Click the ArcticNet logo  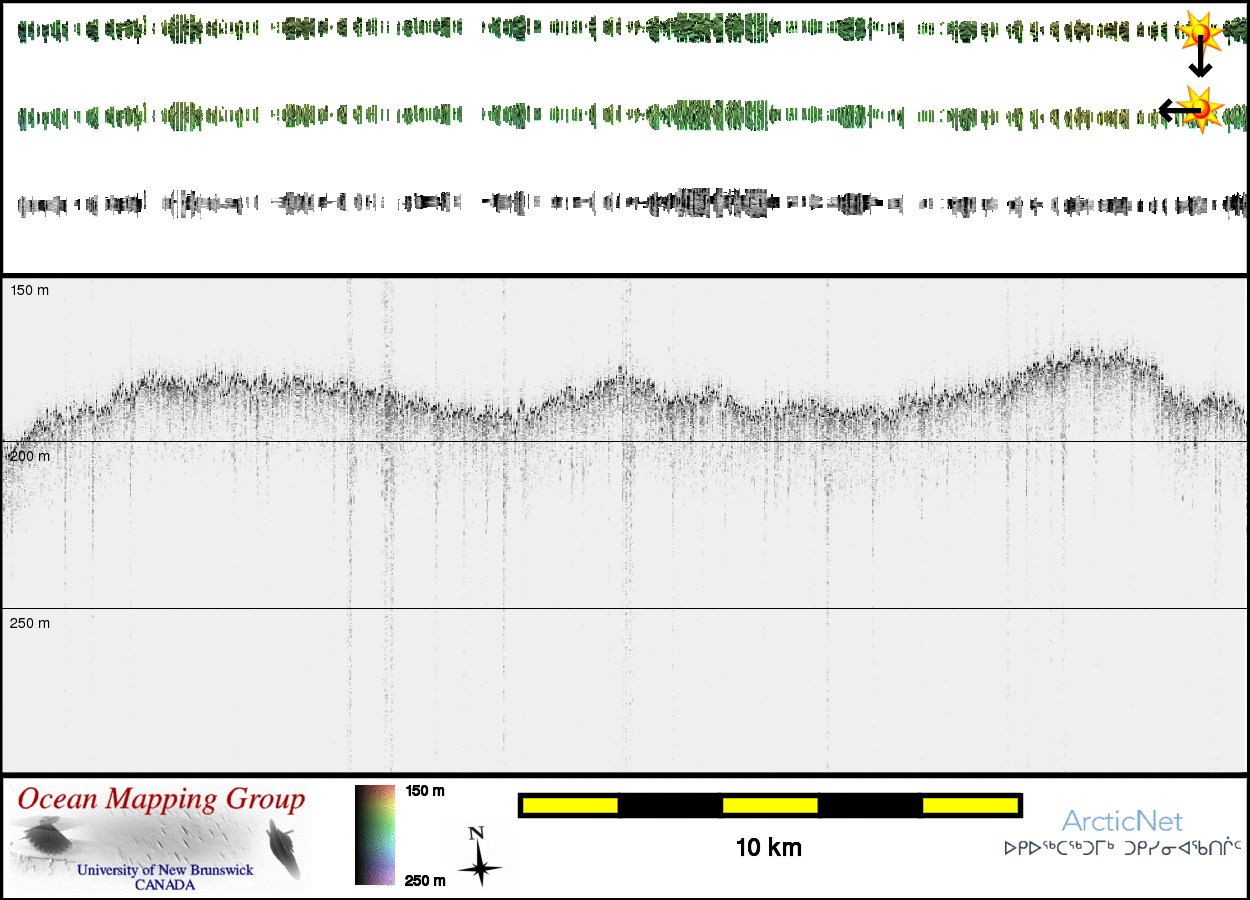[x=1122, y=822]
